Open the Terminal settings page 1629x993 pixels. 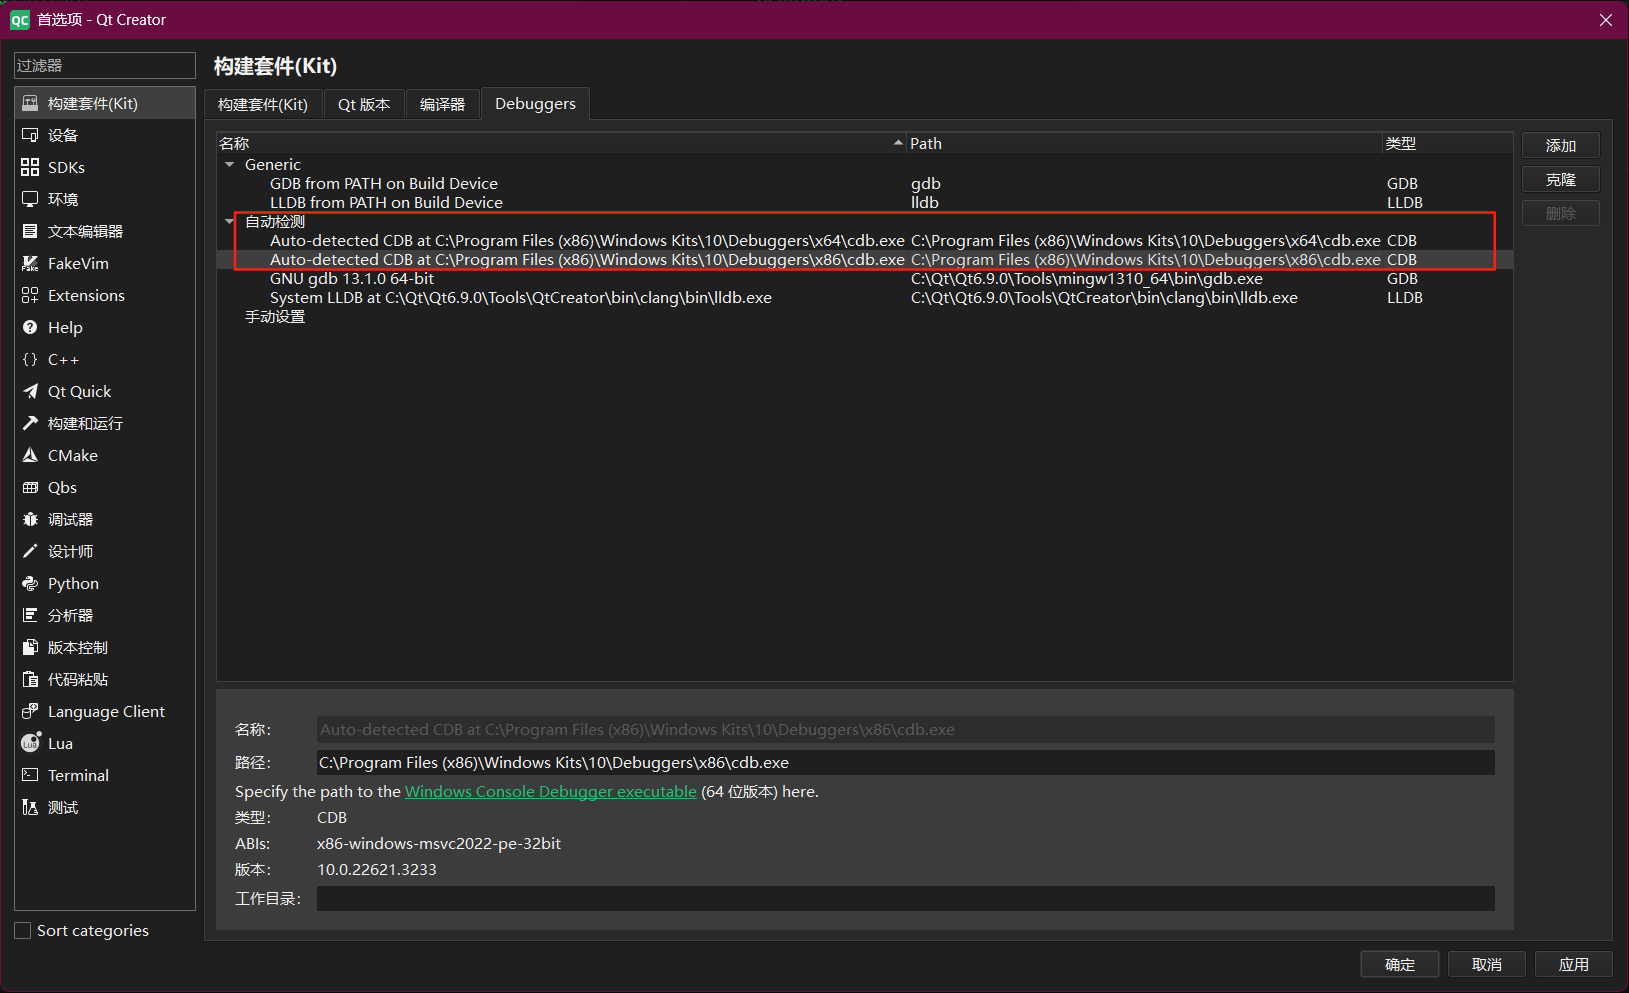pos(77,775)
